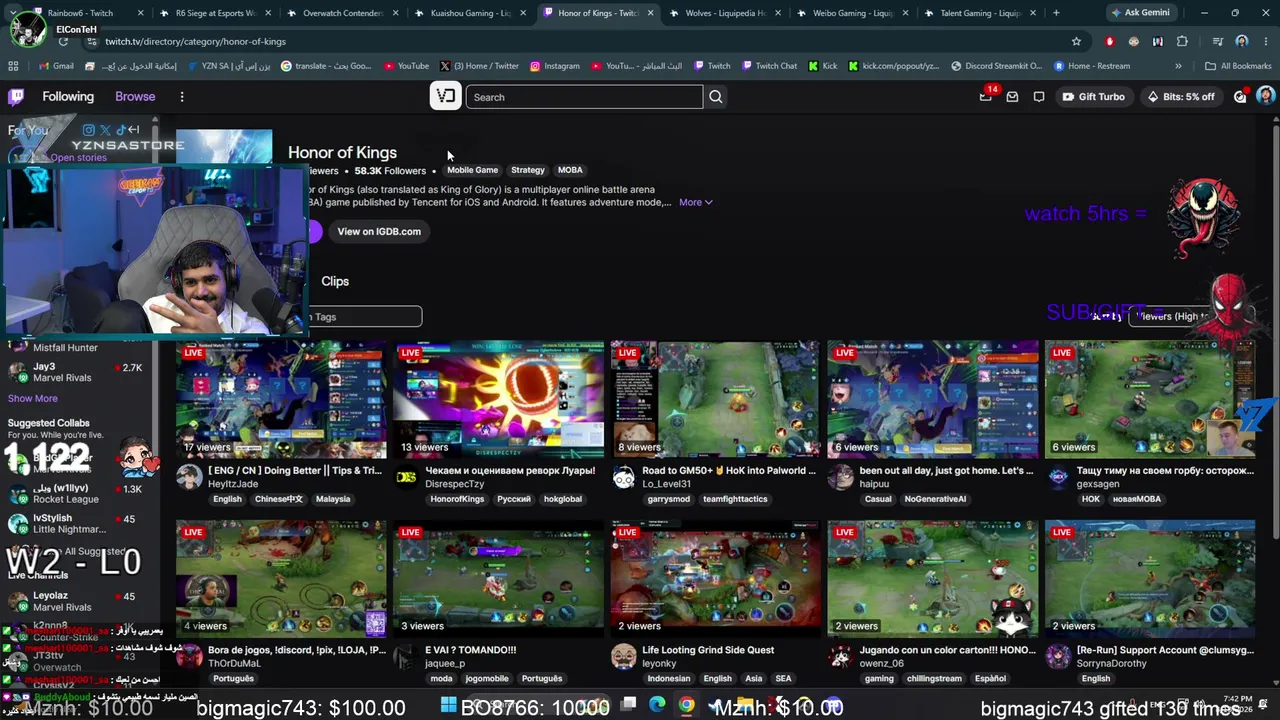The height and width of the screenshot is (720, 1280).
Task: Expand the description with More chevron
Action: pyautogui.click(x=695, y=202)
